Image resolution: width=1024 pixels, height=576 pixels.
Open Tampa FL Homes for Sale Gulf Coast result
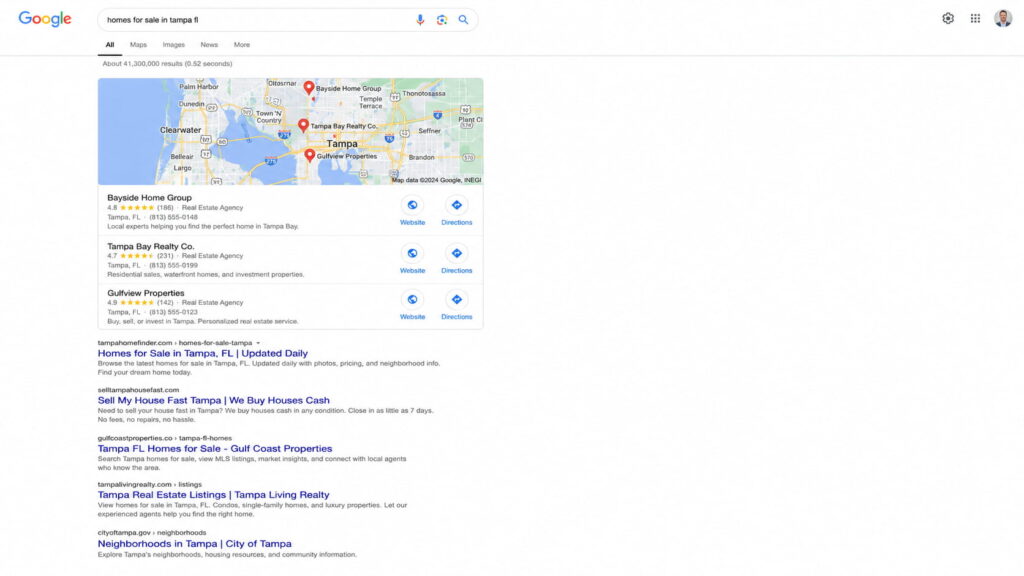click(x=215, y=449)
